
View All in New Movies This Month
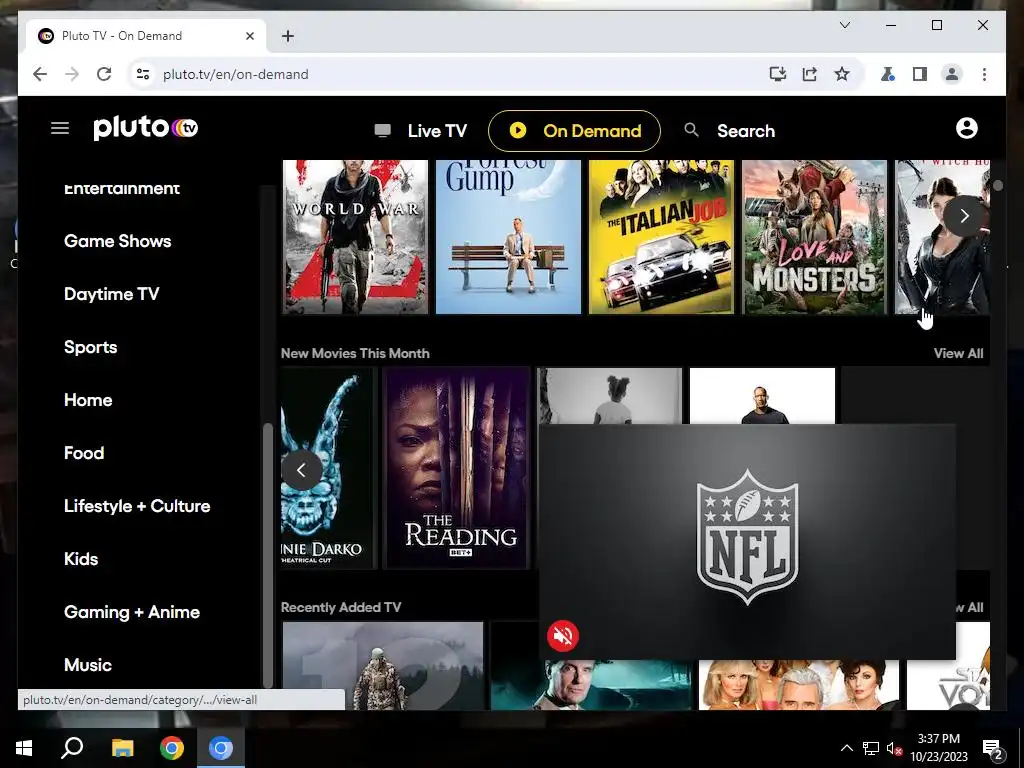tap(958, 353)
